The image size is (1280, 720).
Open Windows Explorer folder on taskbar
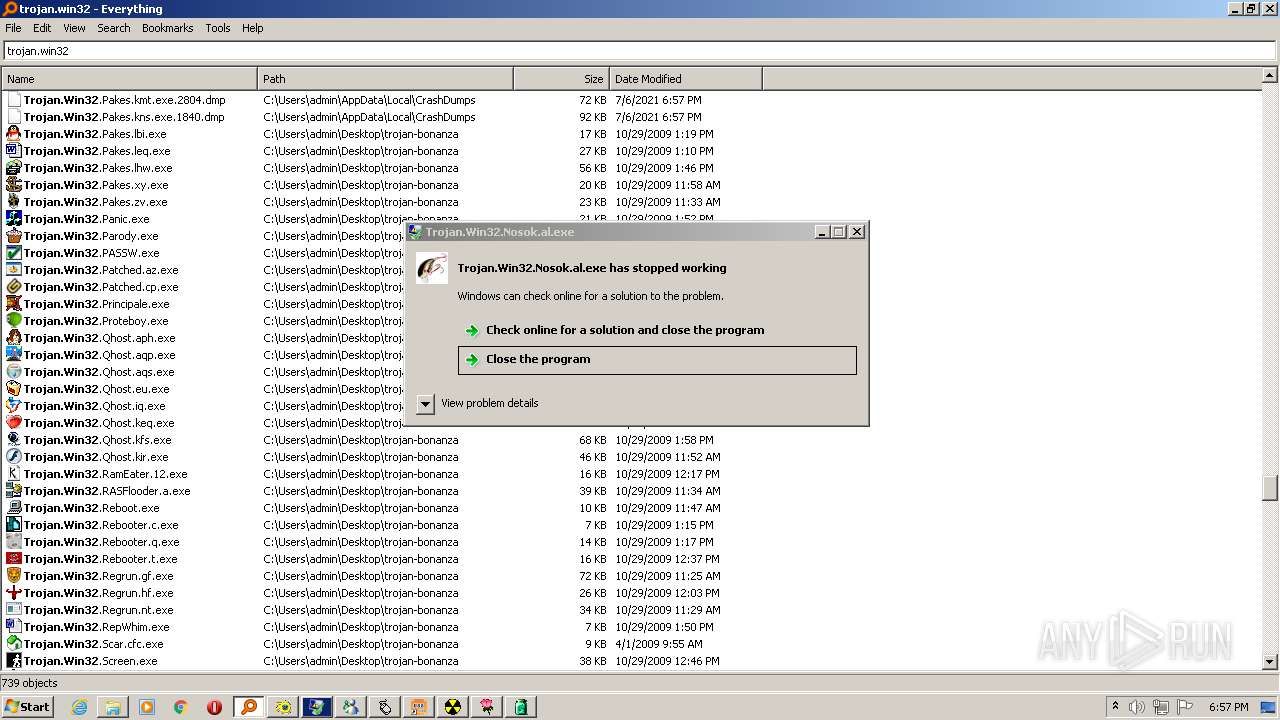[113, 707]
